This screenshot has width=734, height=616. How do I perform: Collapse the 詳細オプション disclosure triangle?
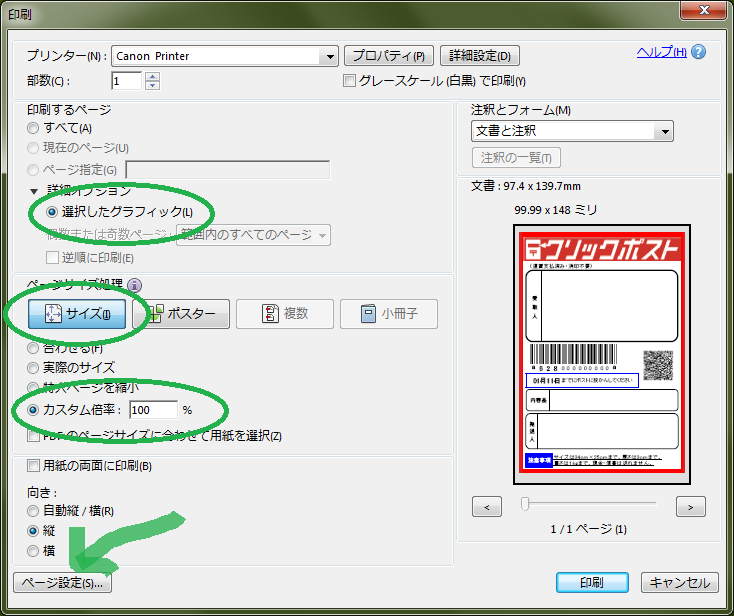34,191
